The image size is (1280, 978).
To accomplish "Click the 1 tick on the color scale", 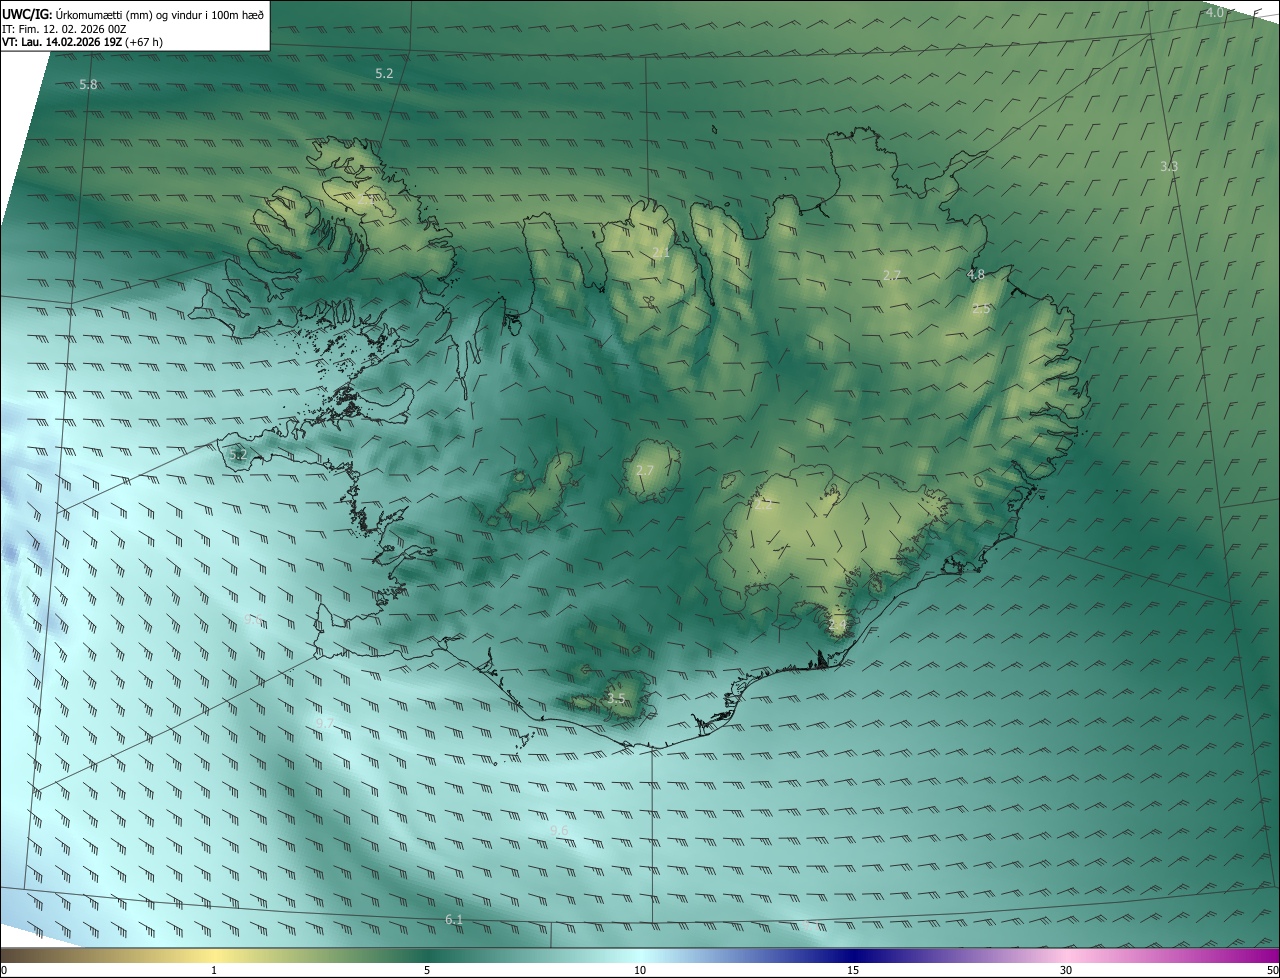I will pyautogui.click(x=214, y=970).
